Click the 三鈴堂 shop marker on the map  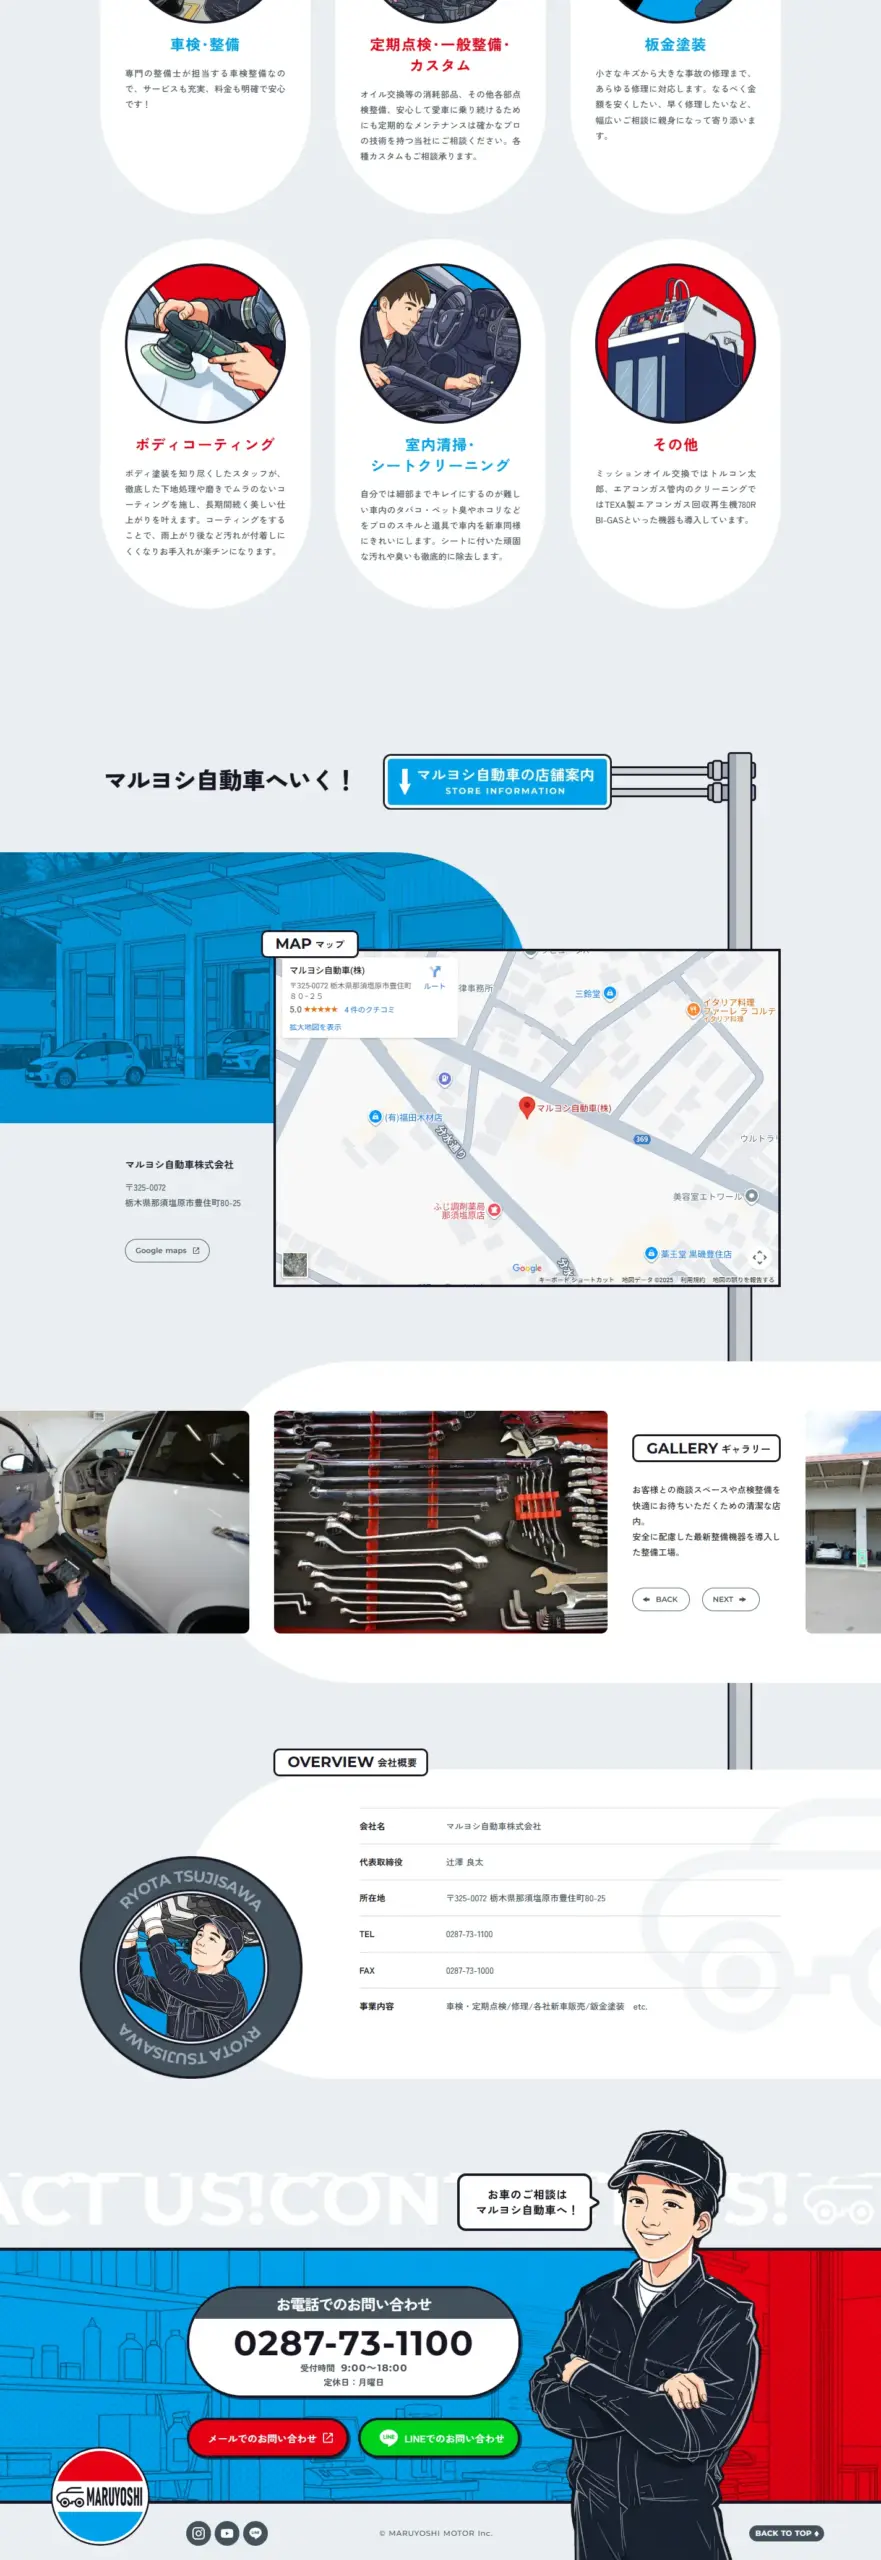(610, 993)
